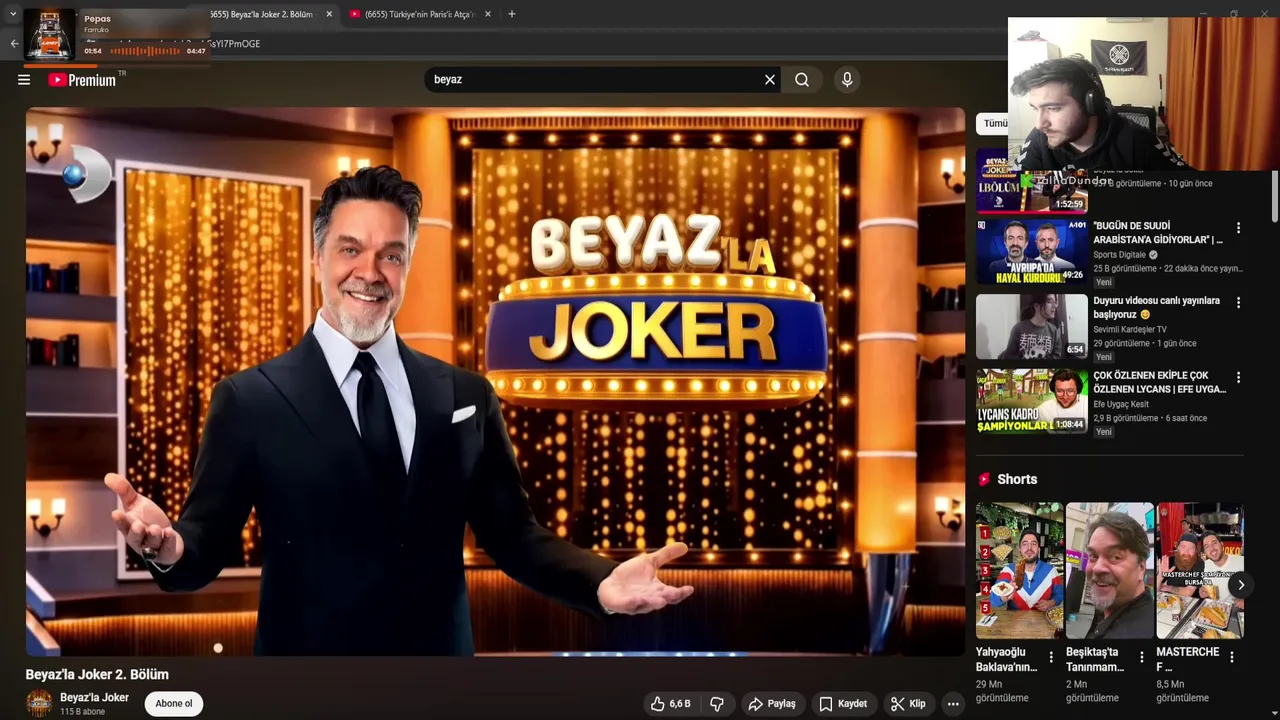Screen dimensions: 1280x720
Task: Start voice search with the microphone icon
Action: click(x=847, y=80)
